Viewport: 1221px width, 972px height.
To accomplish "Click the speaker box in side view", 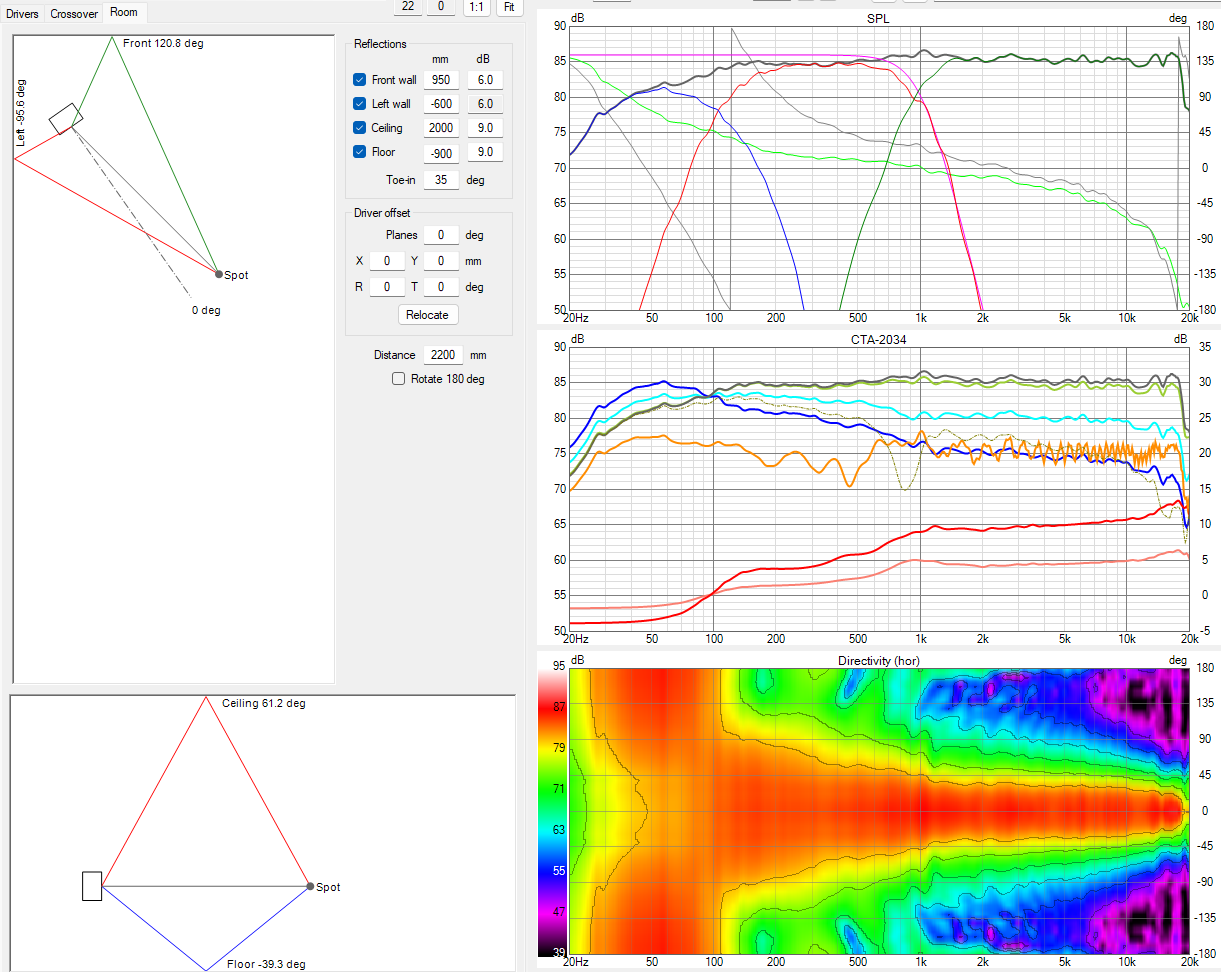I will coord(92,886).
